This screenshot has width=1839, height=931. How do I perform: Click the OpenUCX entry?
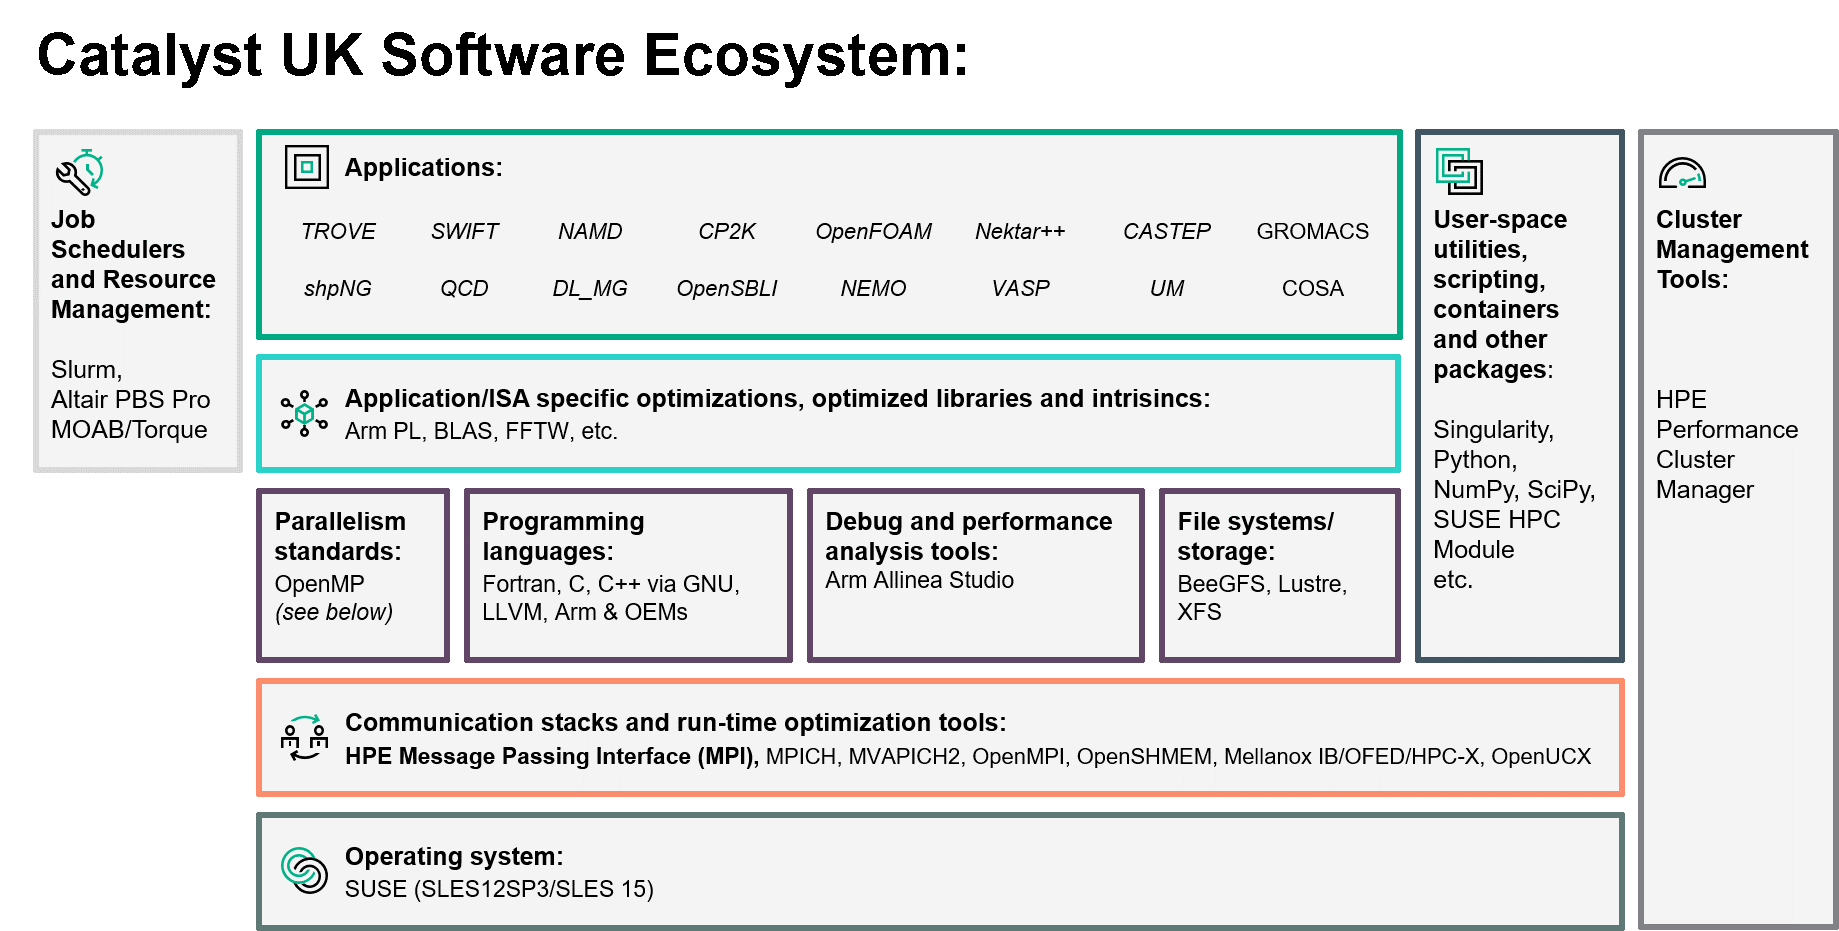pyautogui.click(x=1541, y=756)
